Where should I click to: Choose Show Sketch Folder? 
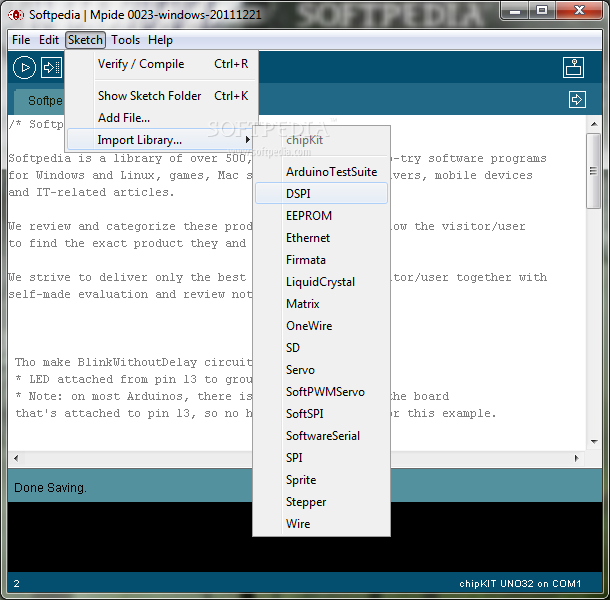tap(161, 96)
